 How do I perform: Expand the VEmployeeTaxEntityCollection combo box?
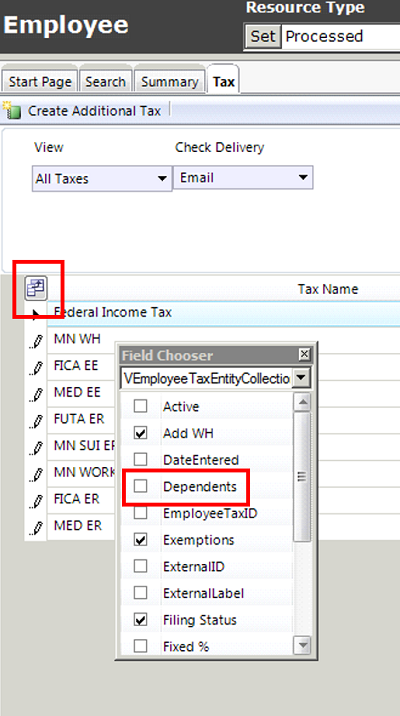pyautogui.click(x=301, y=379)
